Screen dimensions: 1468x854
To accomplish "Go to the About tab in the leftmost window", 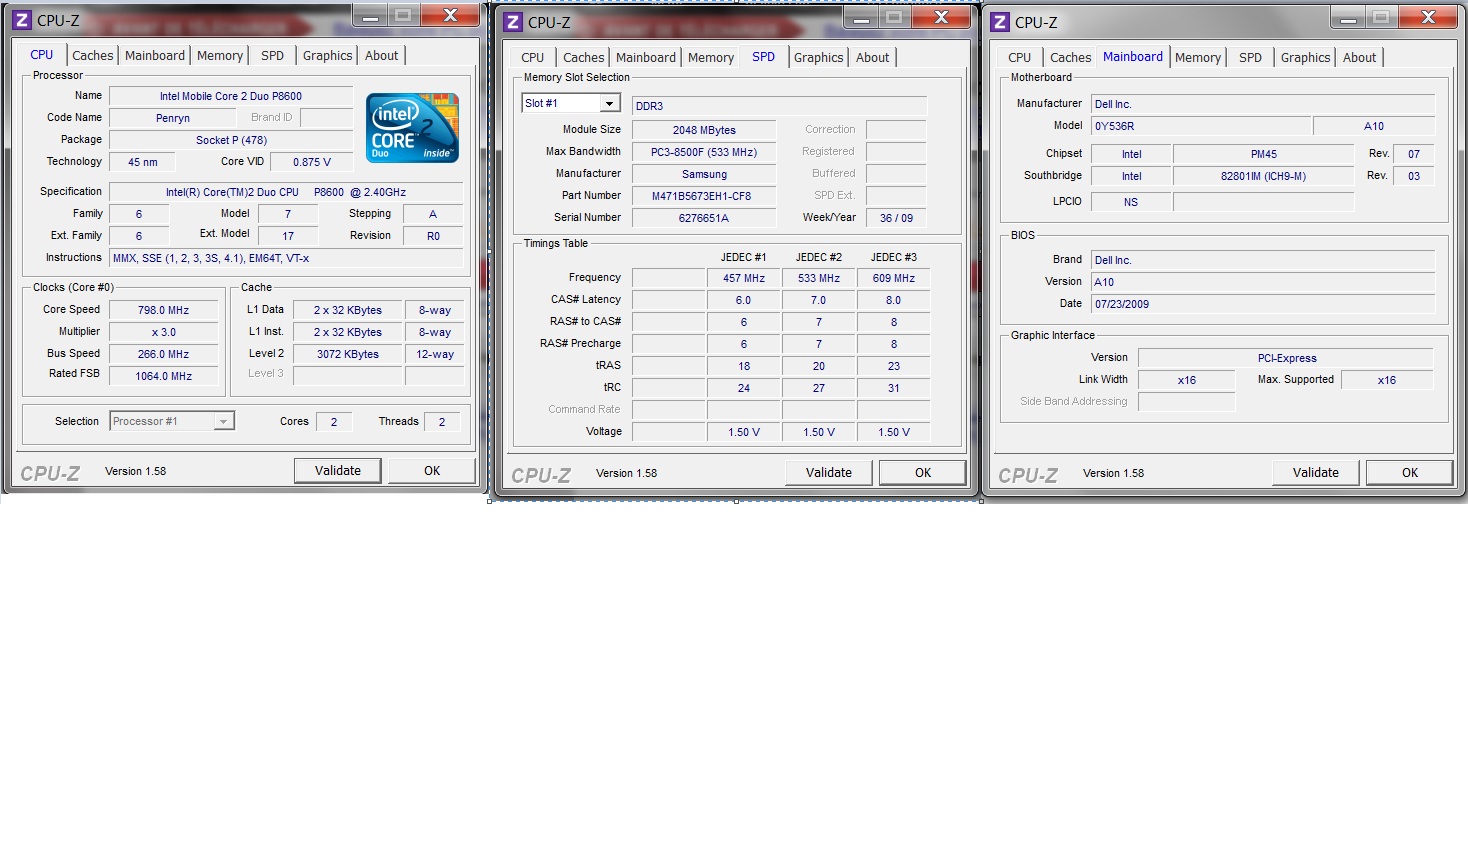I will click(381, 56).
